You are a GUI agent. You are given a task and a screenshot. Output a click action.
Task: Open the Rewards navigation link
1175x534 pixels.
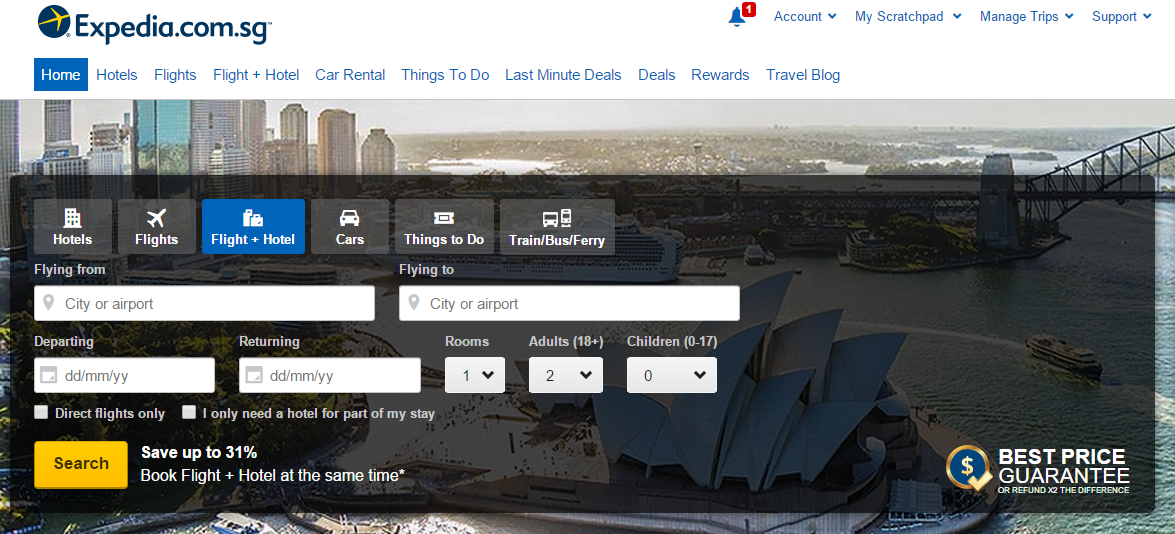[720, 75]
